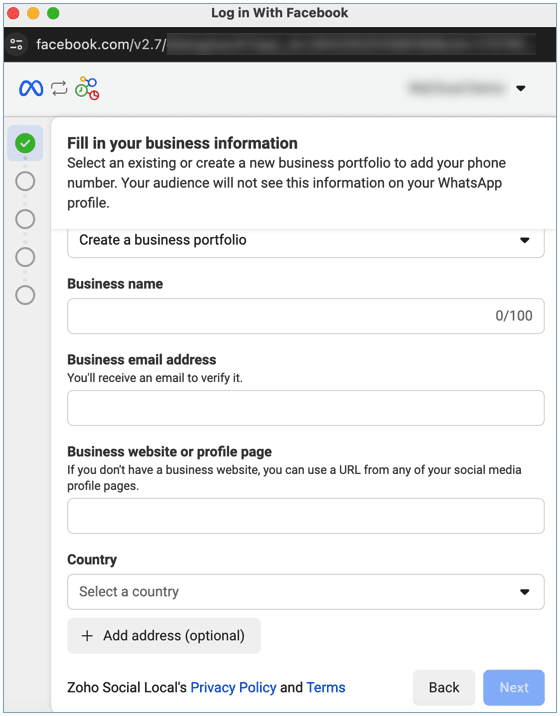The image size is (560, 716).
Task: Open site settings icon in address bar
Action: point(16,44)
